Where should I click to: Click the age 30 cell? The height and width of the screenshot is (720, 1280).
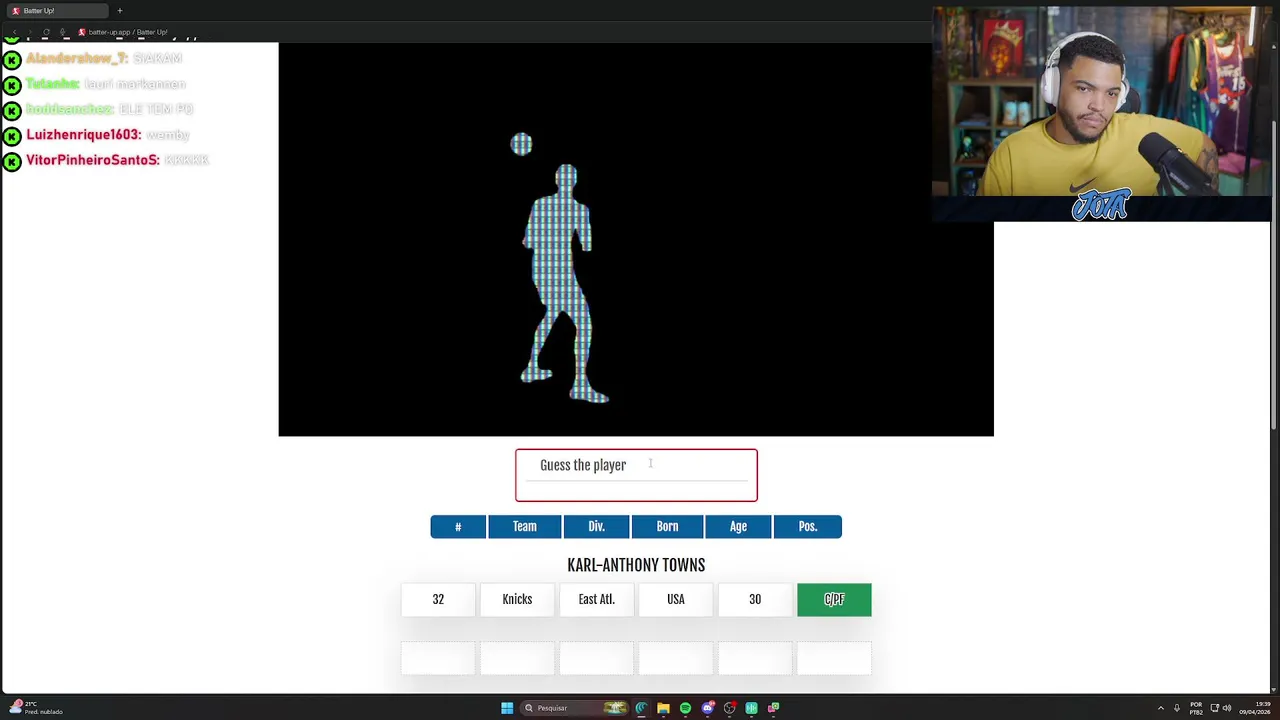click(x=755, y=599)
